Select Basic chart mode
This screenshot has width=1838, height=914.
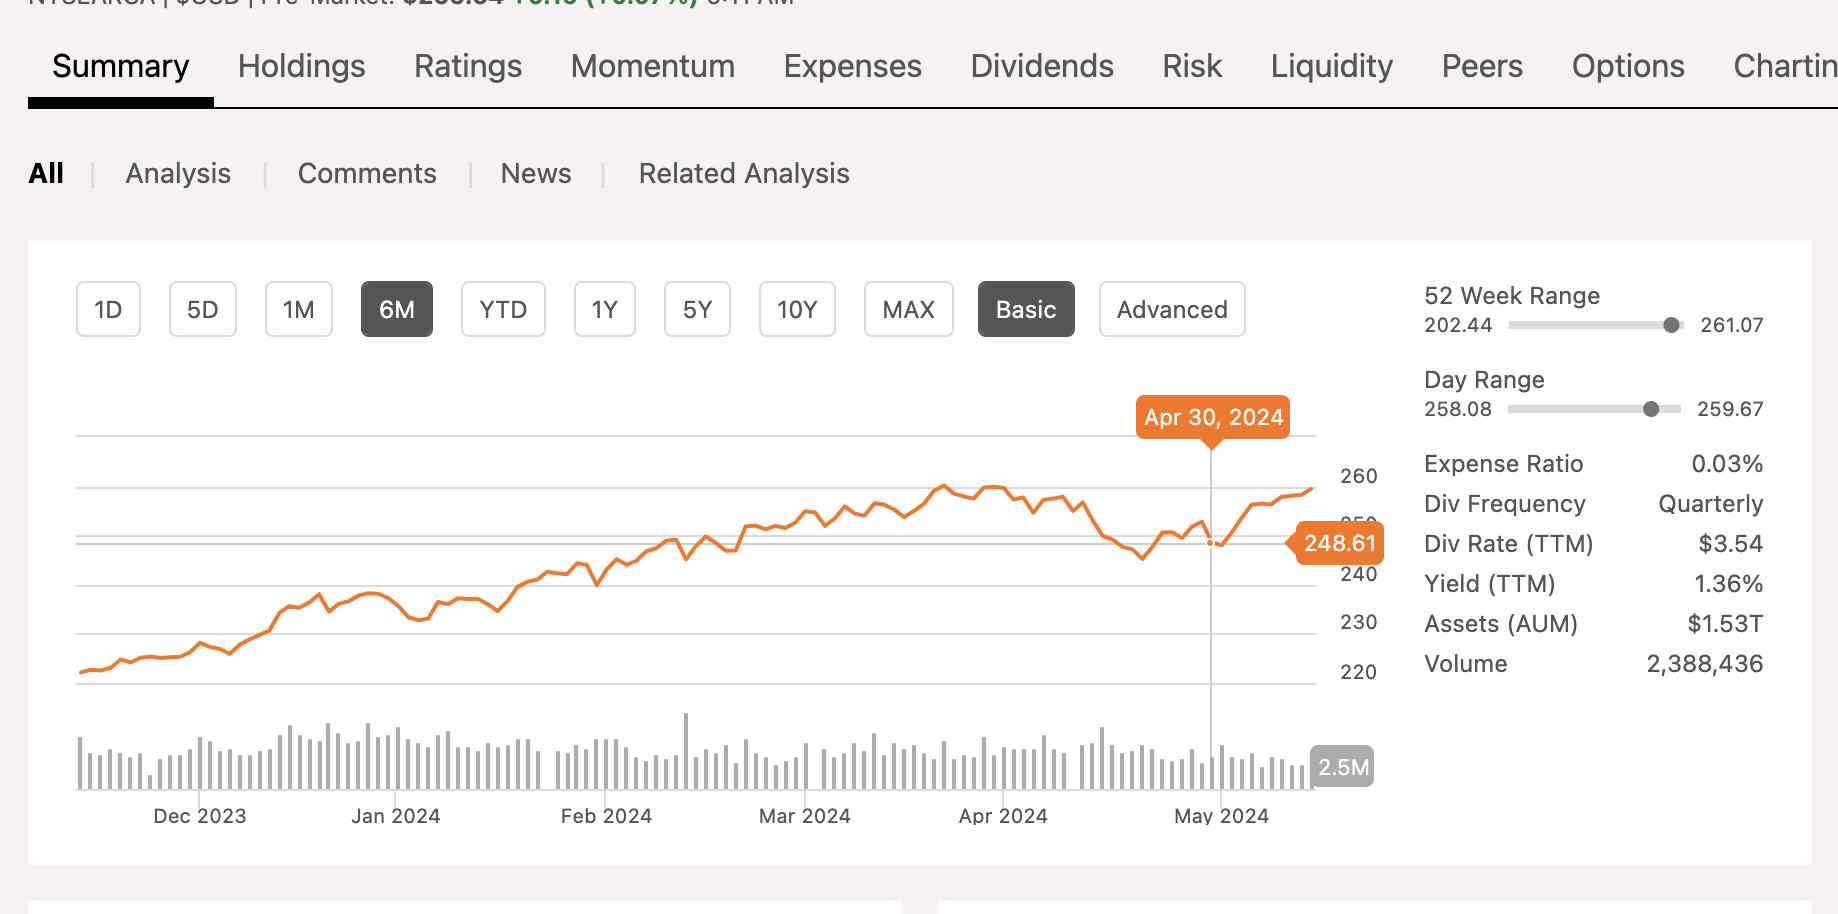(x=1025, y=310)
